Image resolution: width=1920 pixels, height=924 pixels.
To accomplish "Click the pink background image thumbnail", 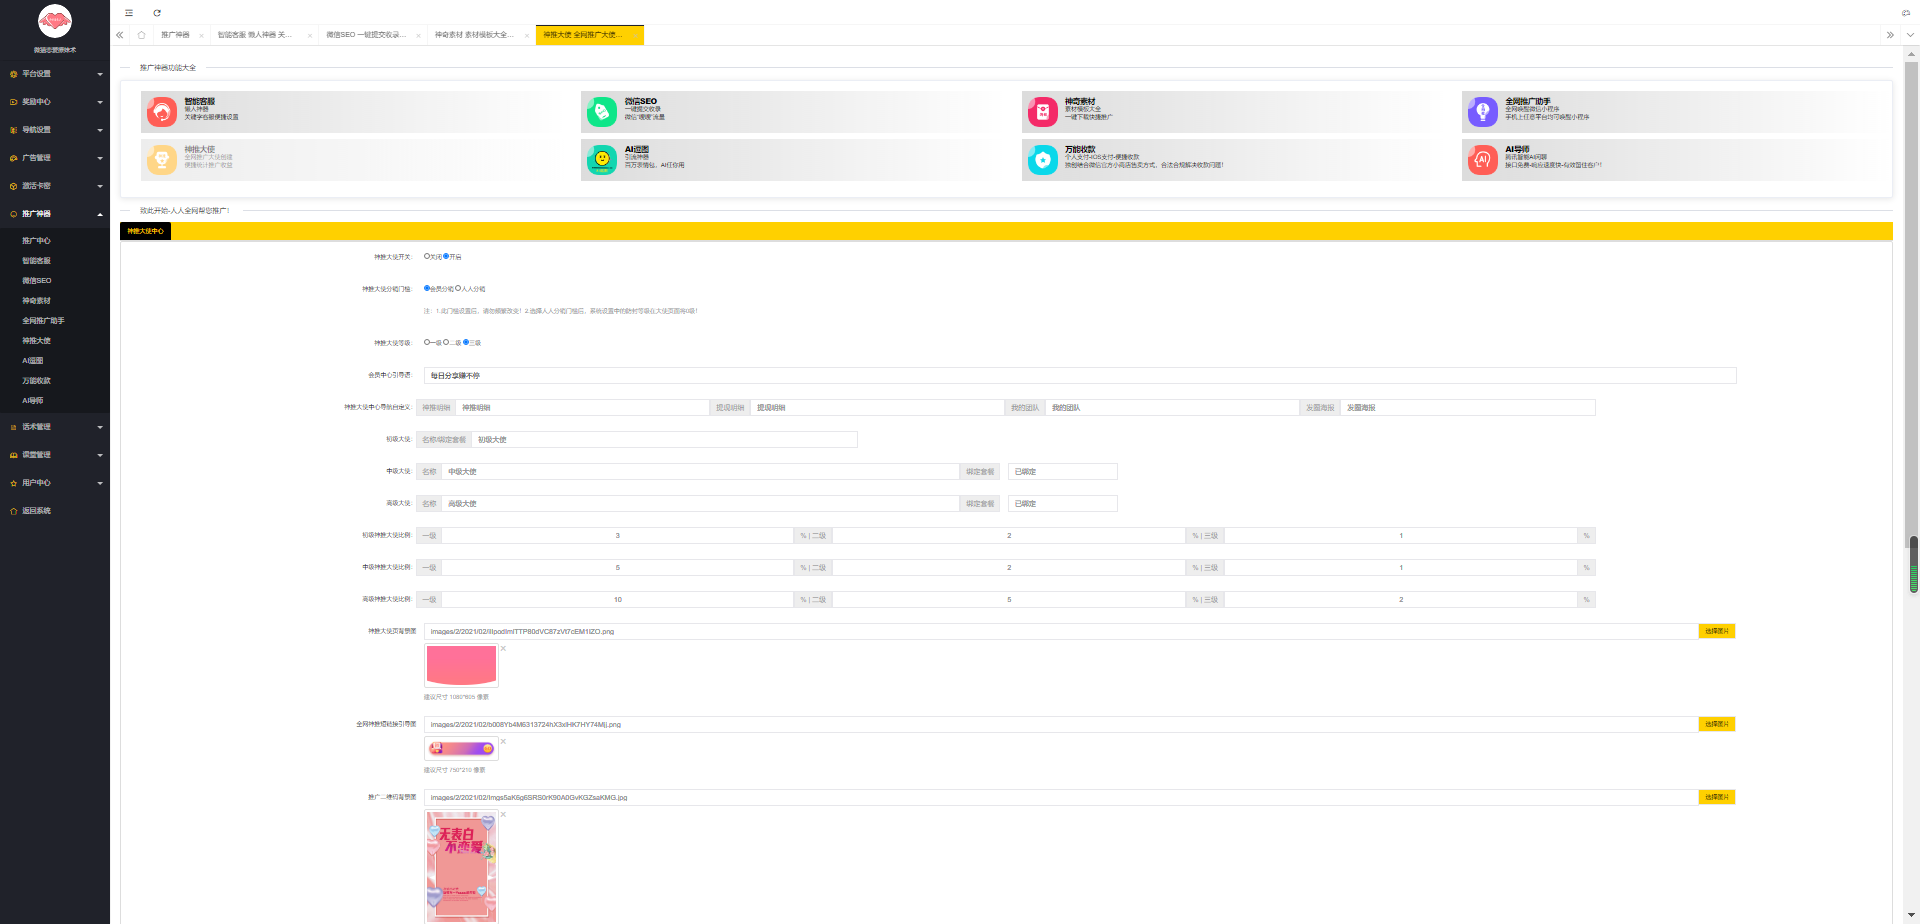I will pyautogui.click(x=461, y=665).
